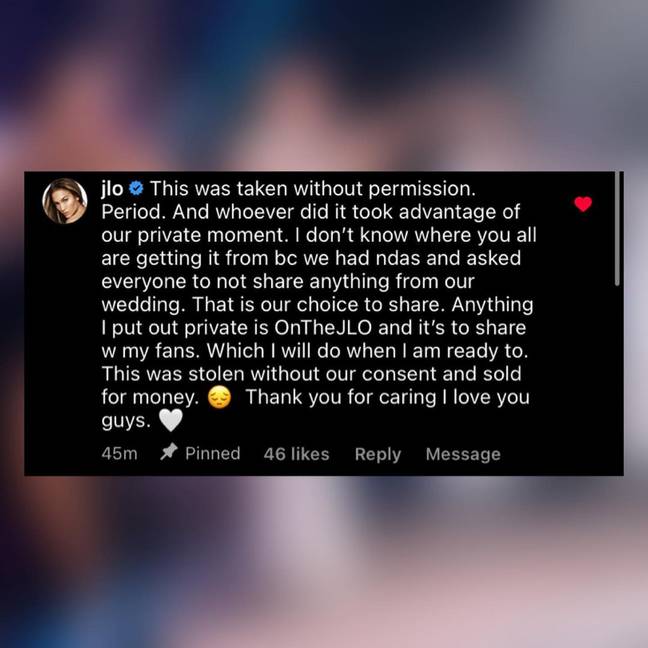
Task: Click the pushpin icon beside Pinned
Action: pyautogui.click(x=169, y=452)
